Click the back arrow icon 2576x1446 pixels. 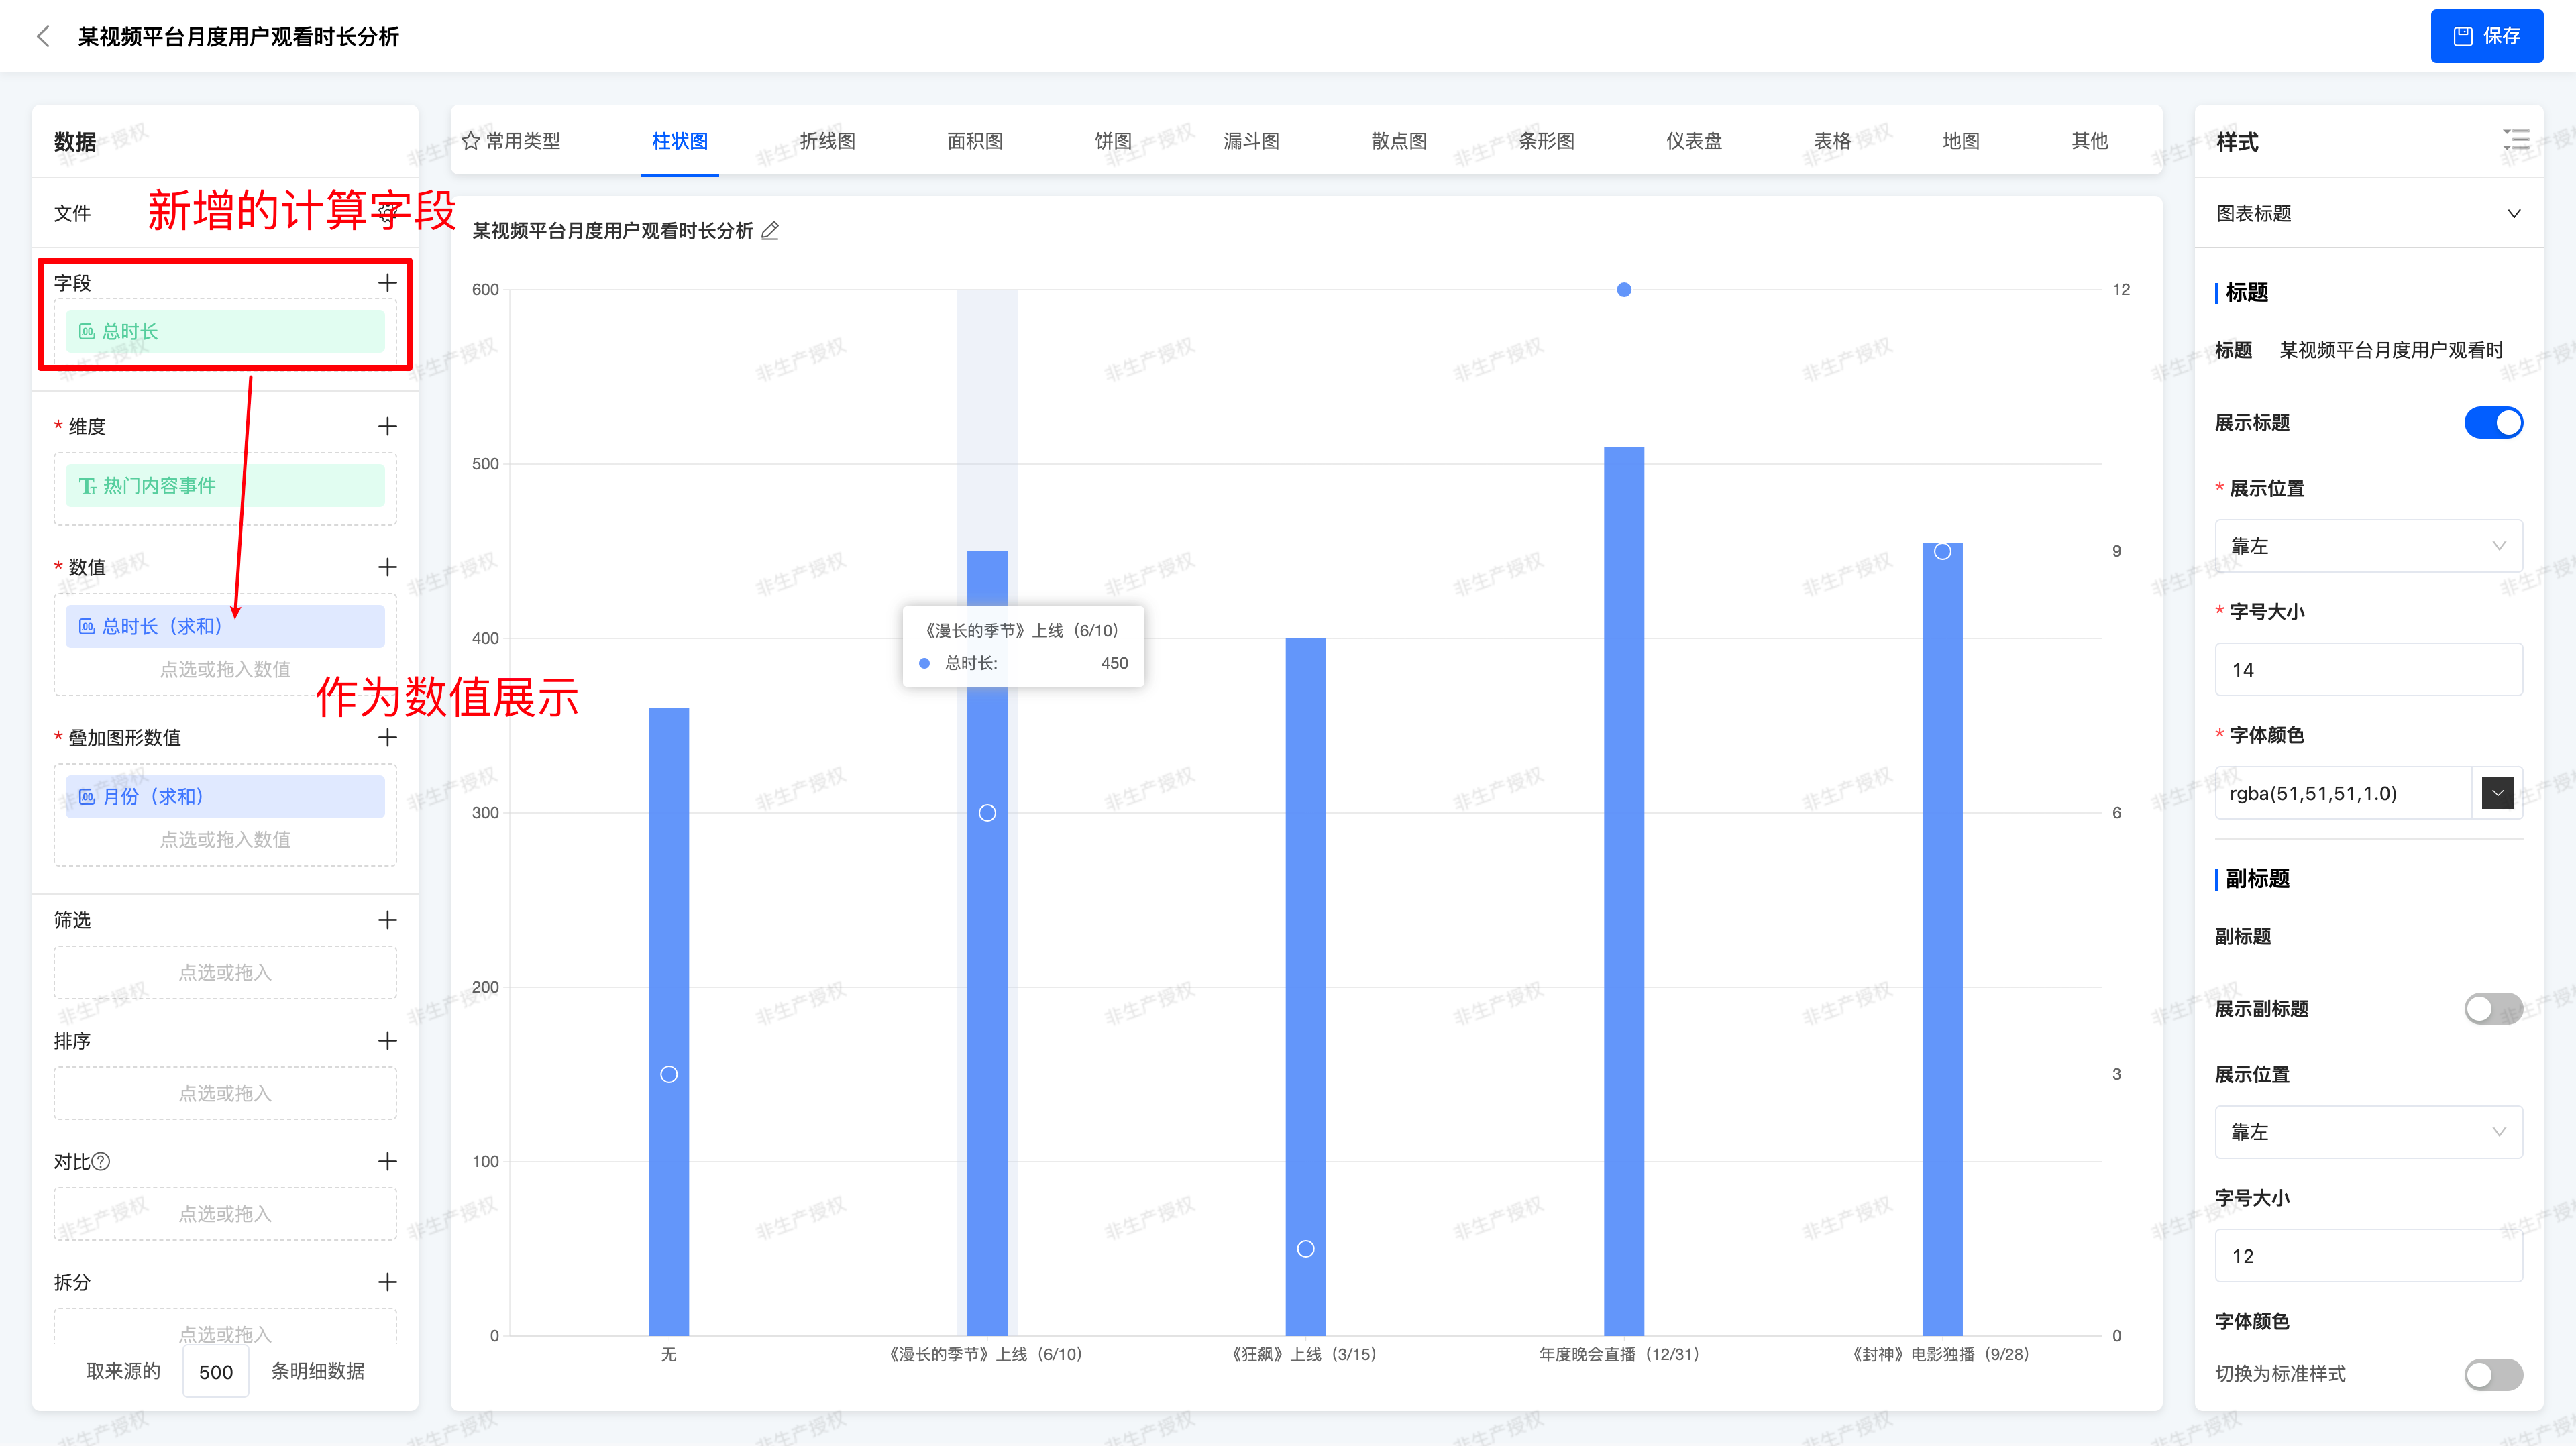click(43, 37)
